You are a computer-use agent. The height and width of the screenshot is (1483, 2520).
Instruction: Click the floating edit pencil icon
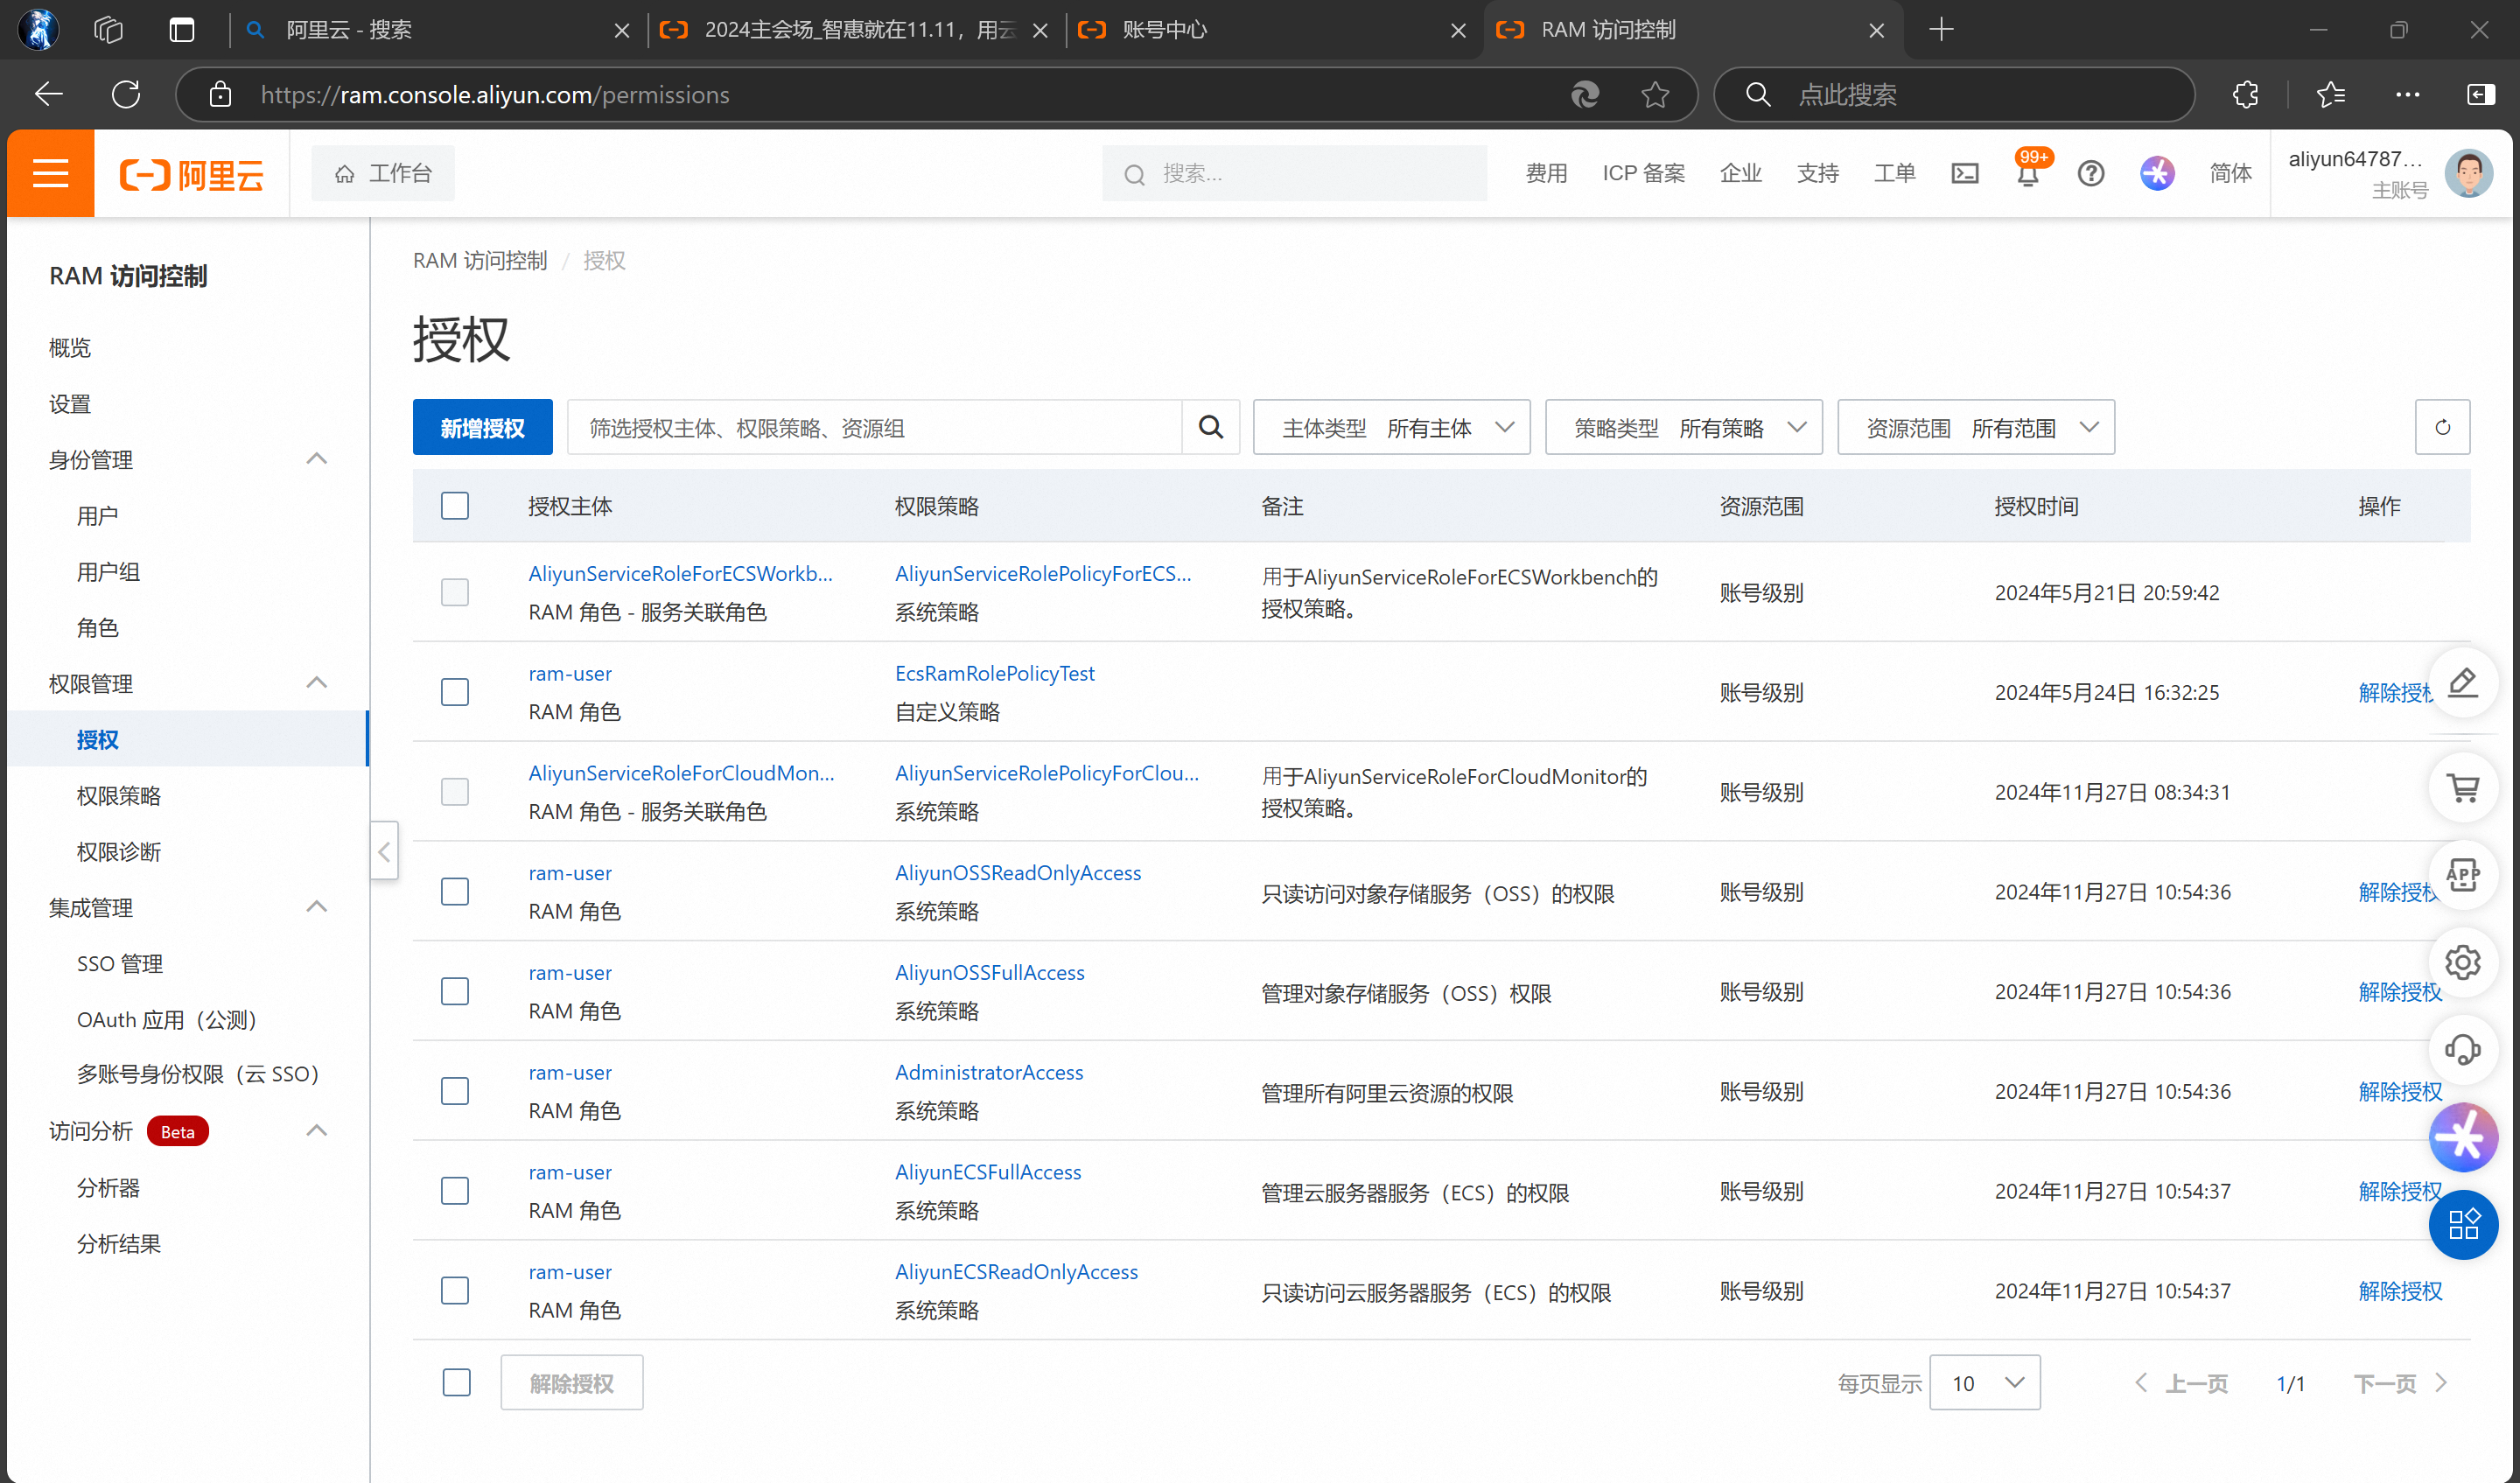(x=2462, y=683)
